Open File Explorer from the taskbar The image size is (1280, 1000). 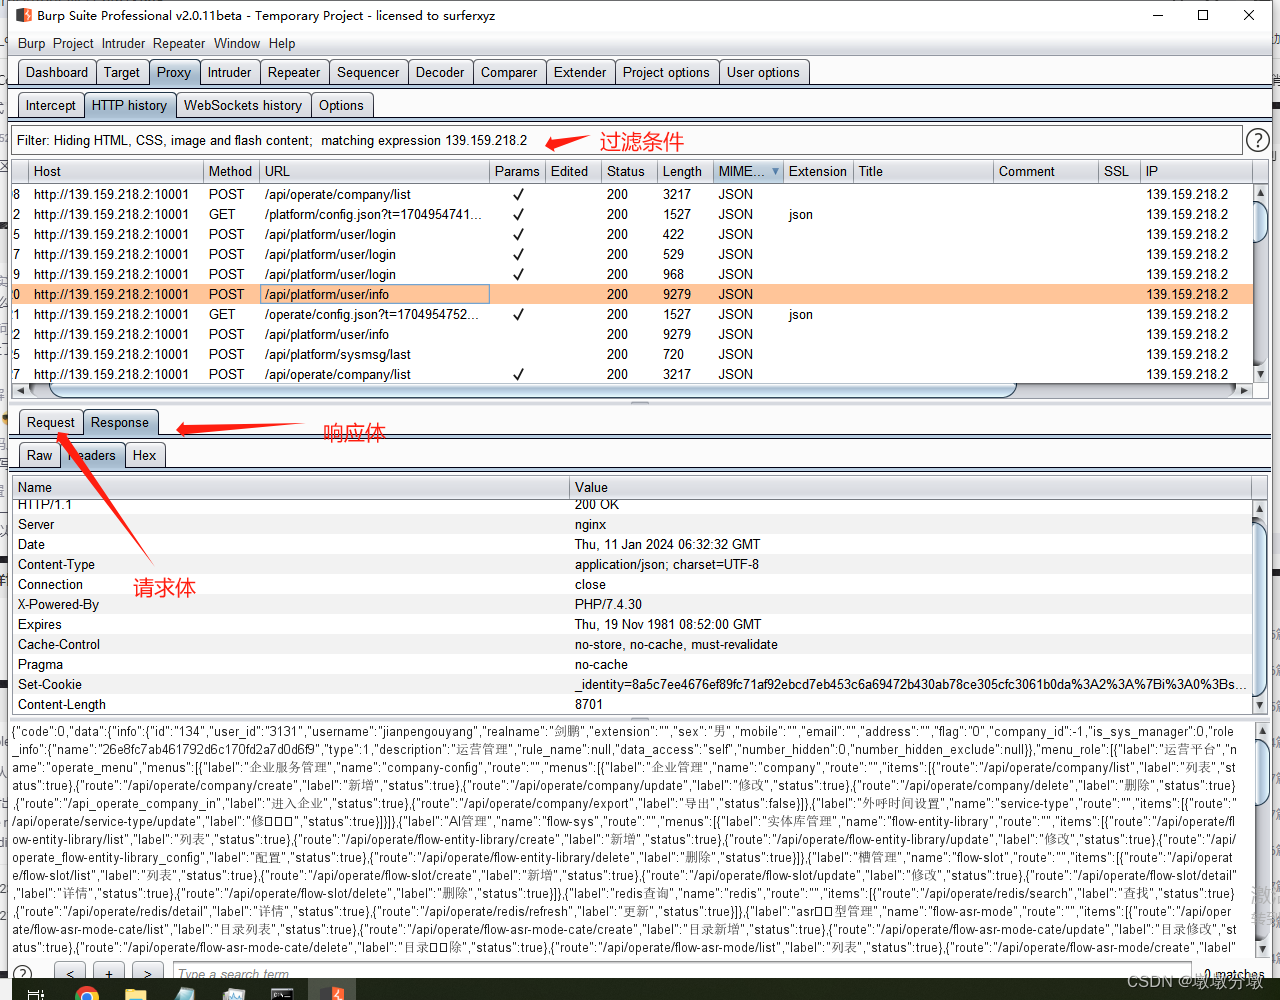point(135,994)
